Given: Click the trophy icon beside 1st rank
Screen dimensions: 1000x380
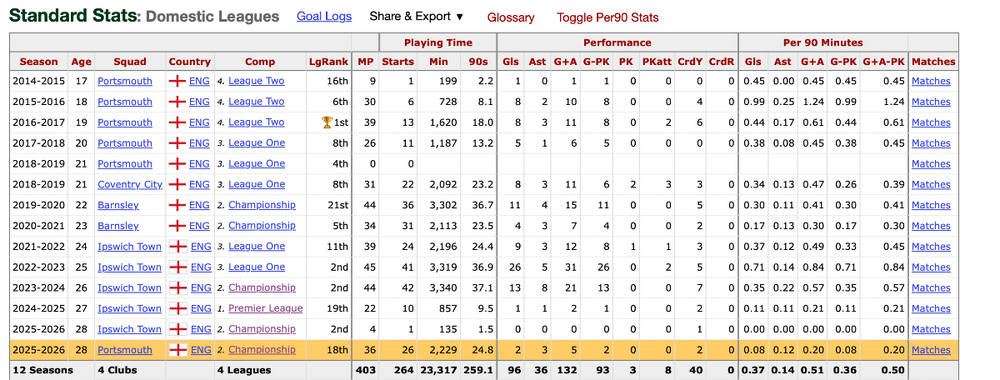Looking at the screenshot, I should click(328, 122).
